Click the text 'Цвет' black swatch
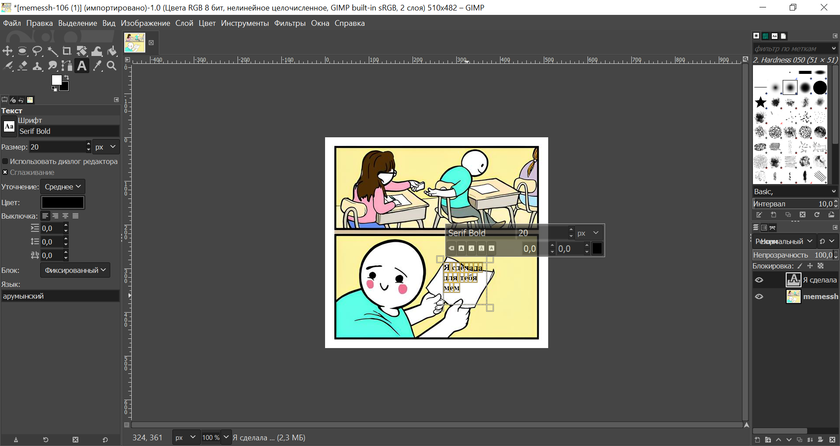 click(x=63, y=202)
